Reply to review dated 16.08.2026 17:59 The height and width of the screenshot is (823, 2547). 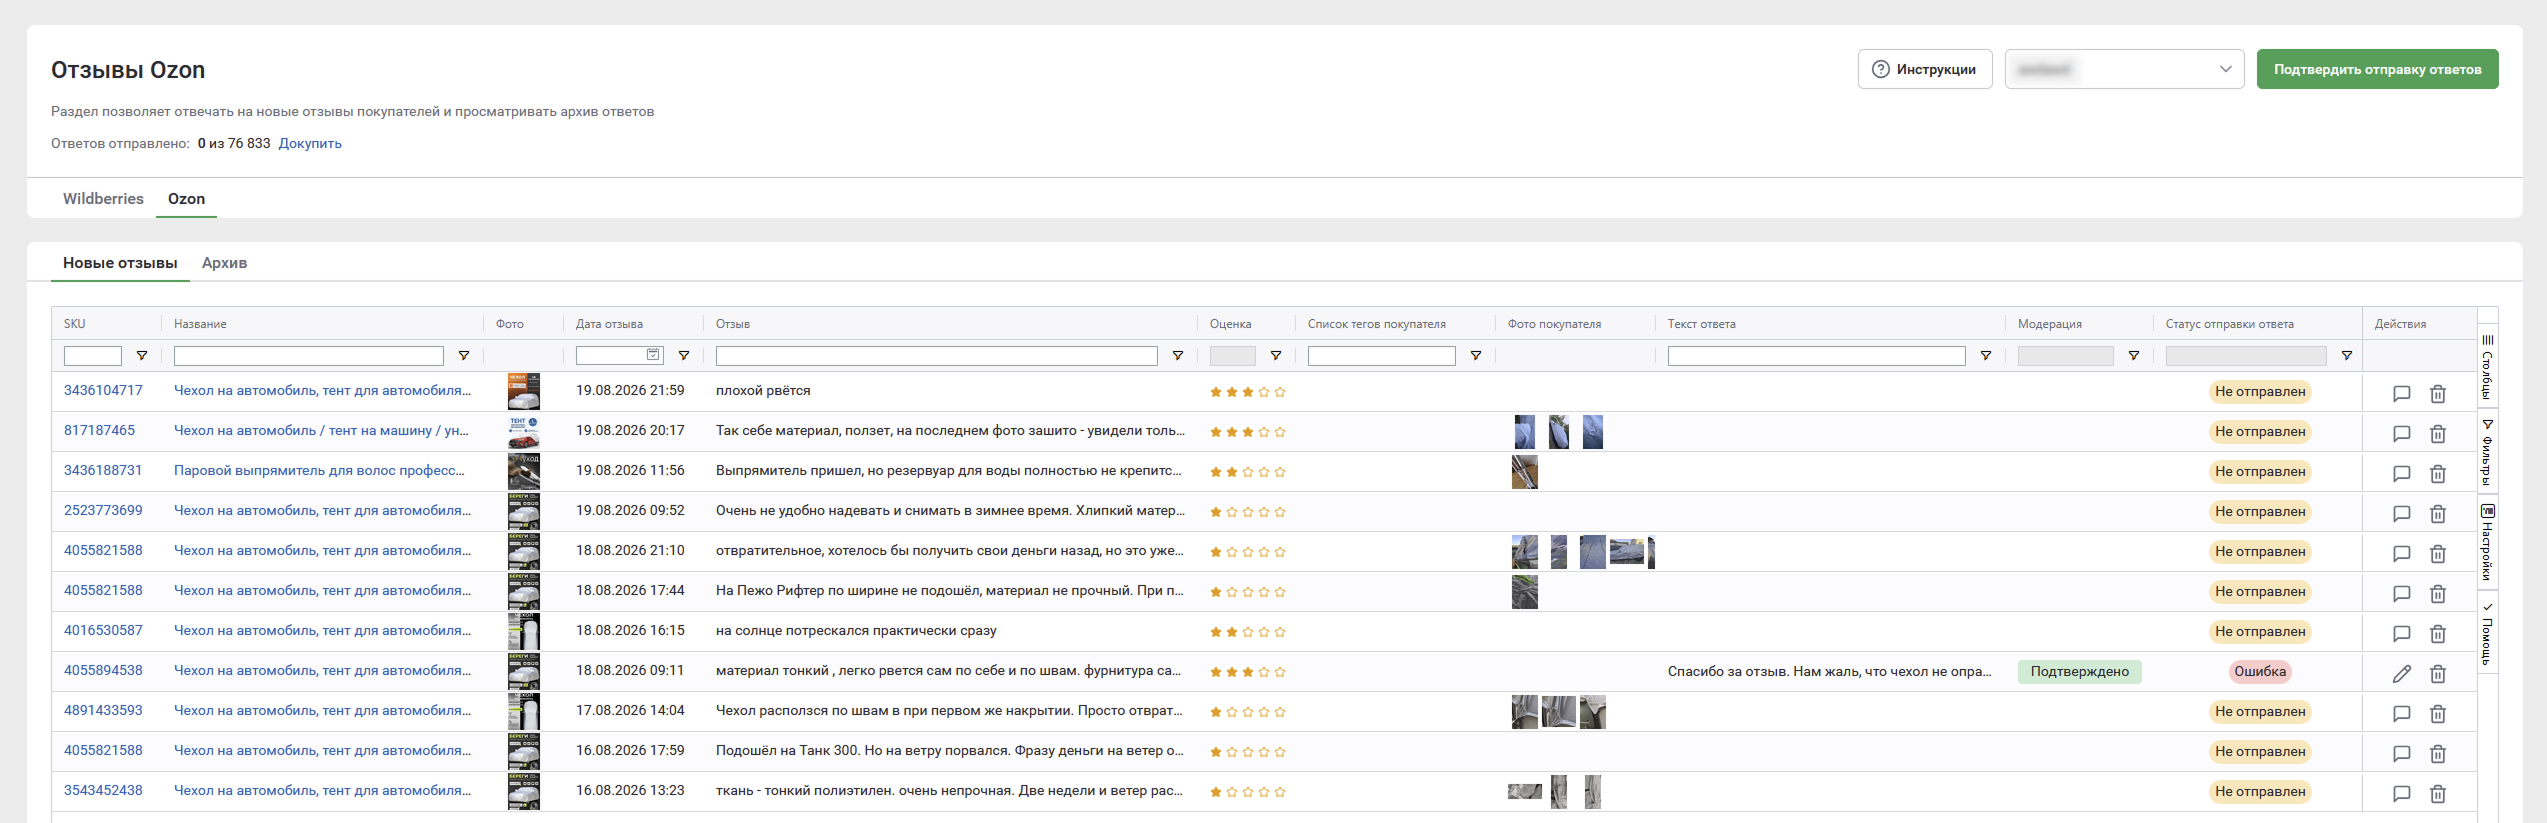(x=2401, y=753)
